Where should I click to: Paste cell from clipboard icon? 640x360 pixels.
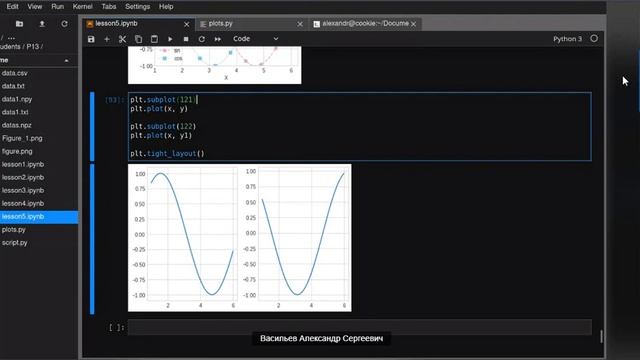154,39
